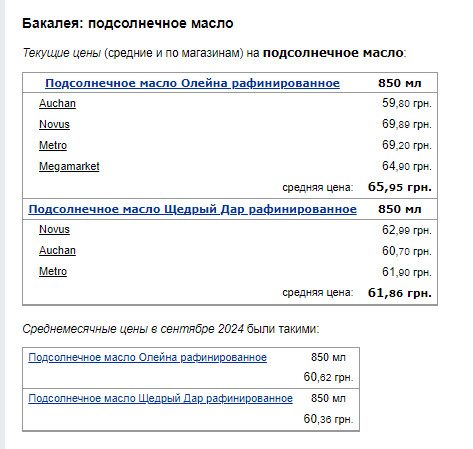Select the average price 65,95 грн.
This screenshot has height=449, width=473.
point(399,187)
